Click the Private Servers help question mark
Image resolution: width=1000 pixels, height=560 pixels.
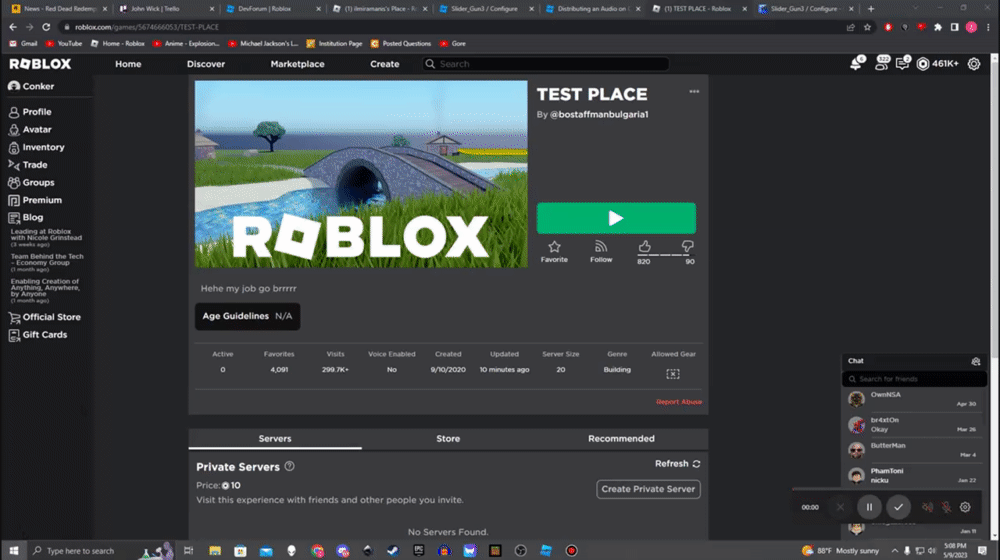[x=290, y=466]
